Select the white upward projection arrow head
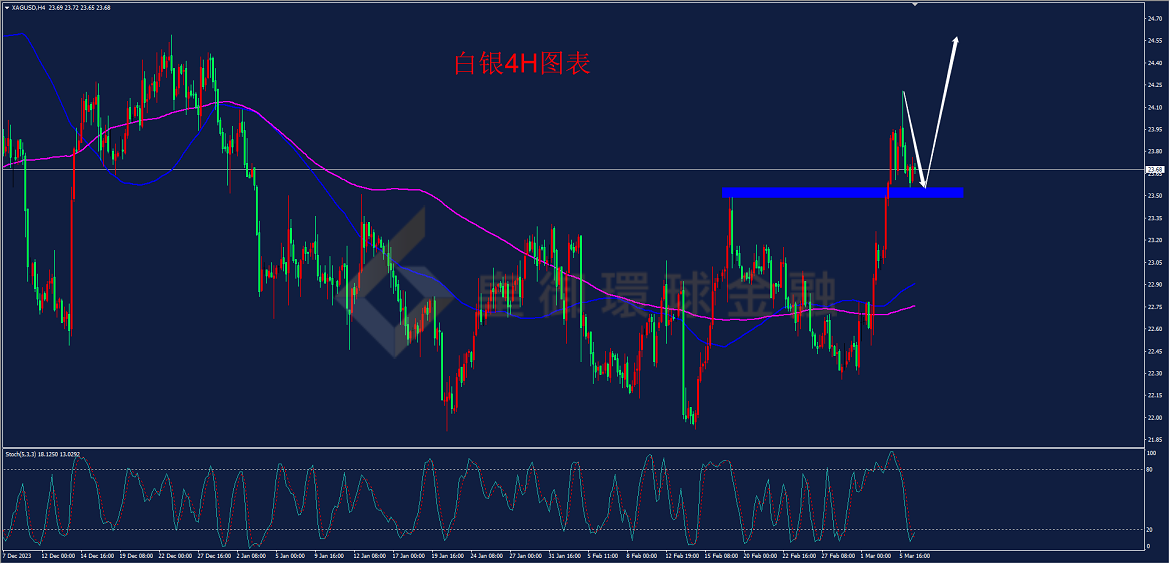This screenshot has height=564, width=1170. [x=955, y=42]
